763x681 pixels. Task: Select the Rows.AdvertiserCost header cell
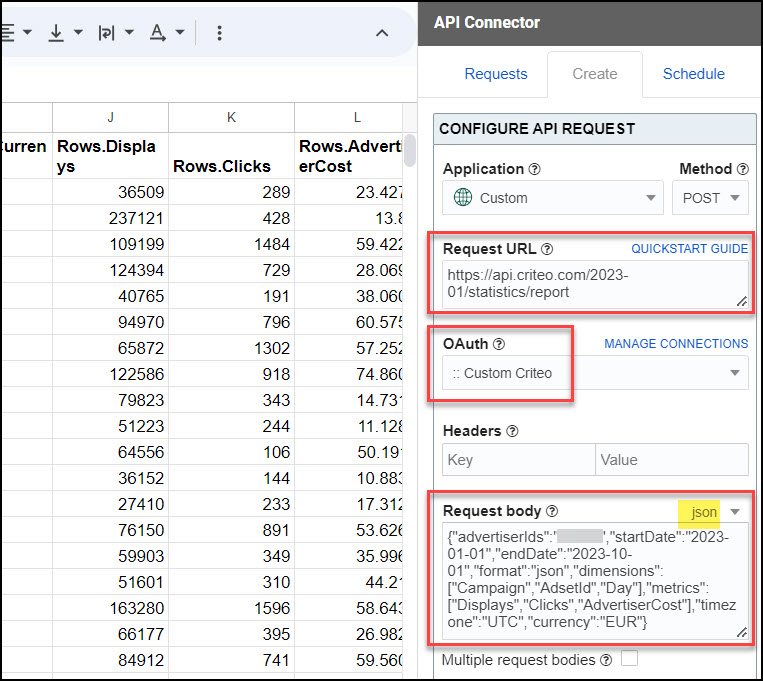point(349,156)
